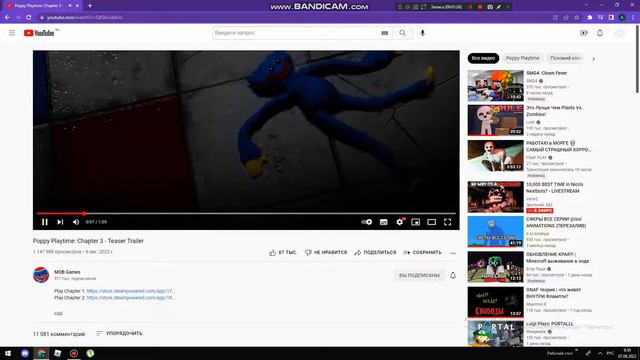Open 10,000 BEST TIME in Nico's Nextbots title
The image size is (640, 360).
554,188
